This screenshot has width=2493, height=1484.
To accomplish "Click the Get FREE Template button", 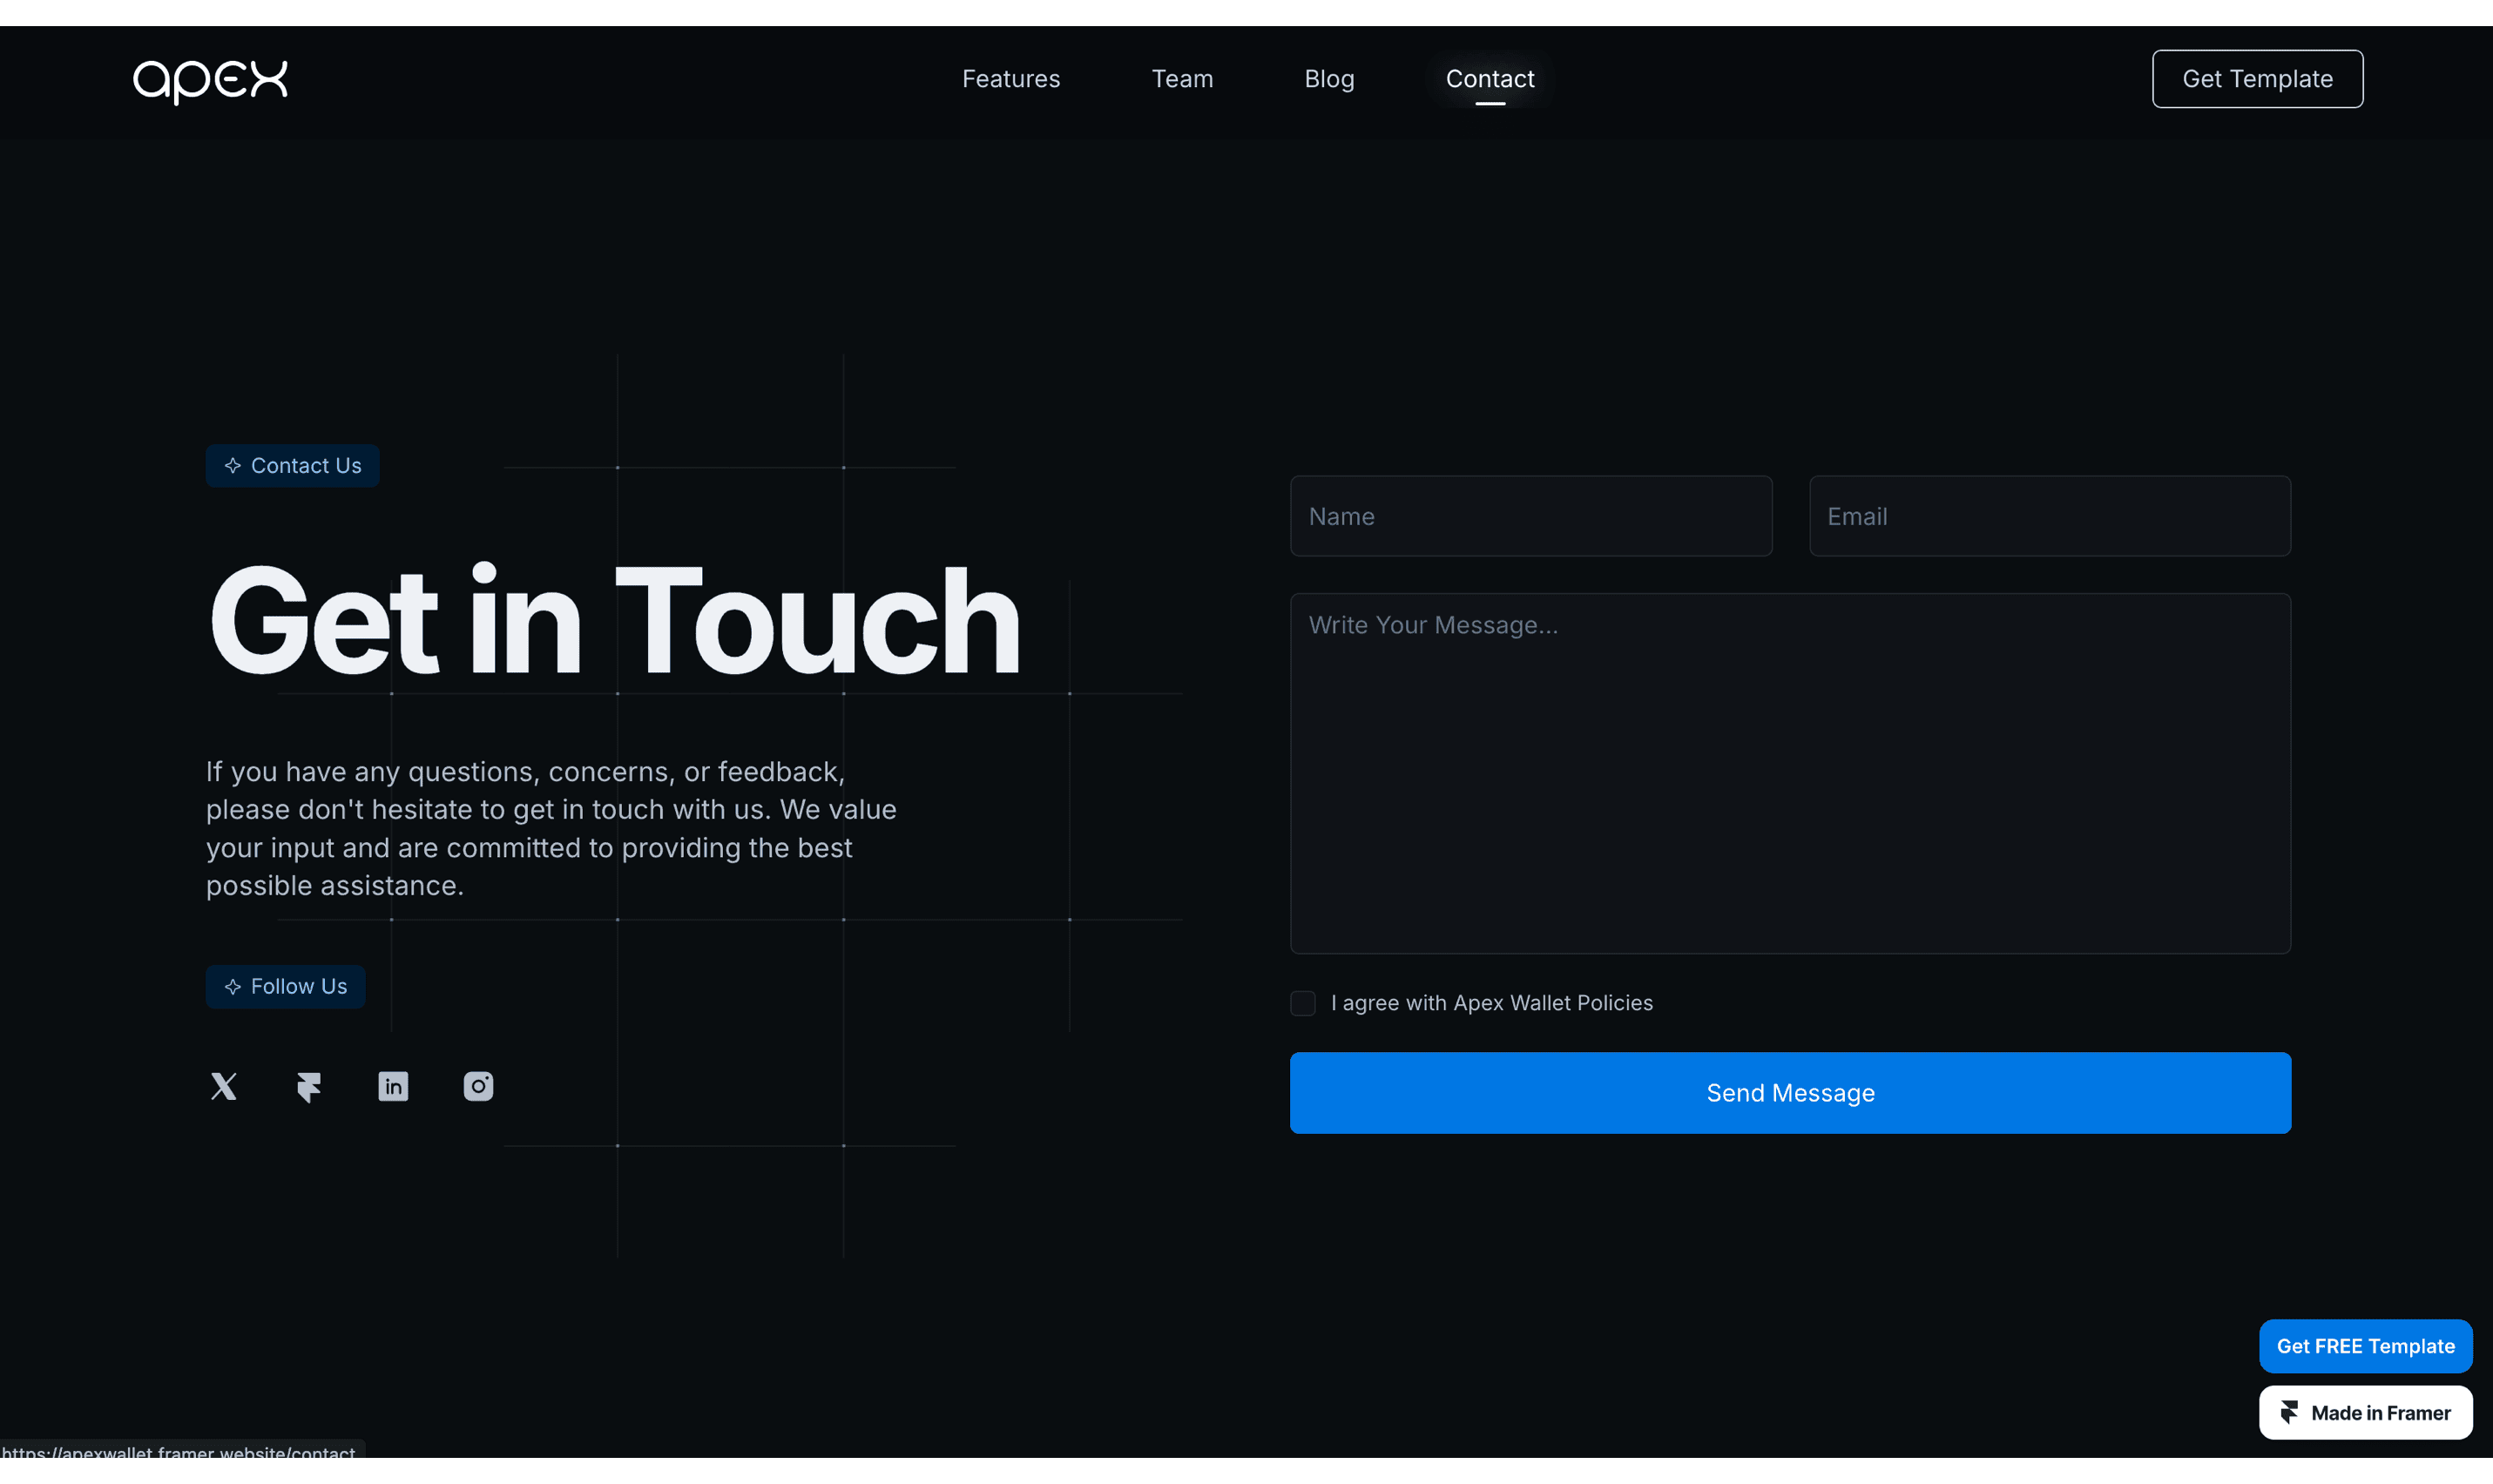I will coord(2365,1346).
